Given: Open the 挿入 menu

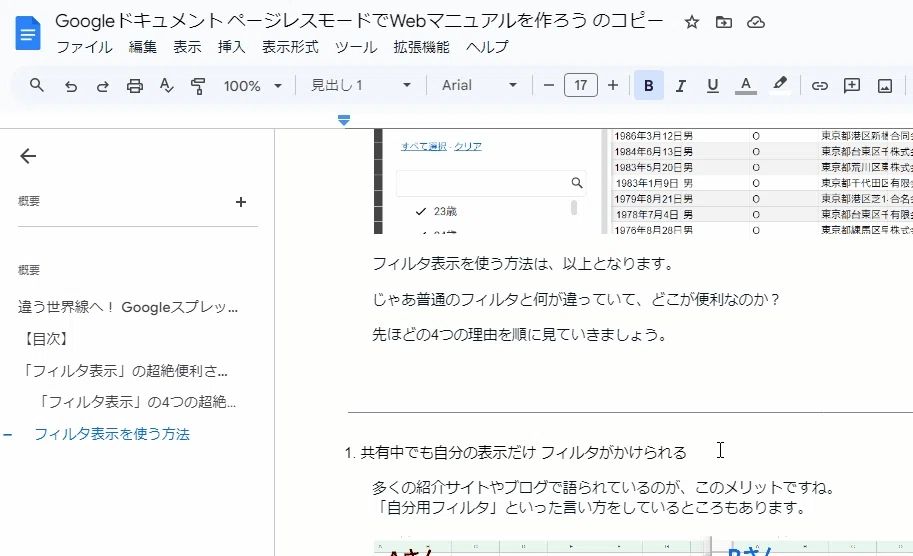Looking at the screenshot, I should [x=232, y=47].
